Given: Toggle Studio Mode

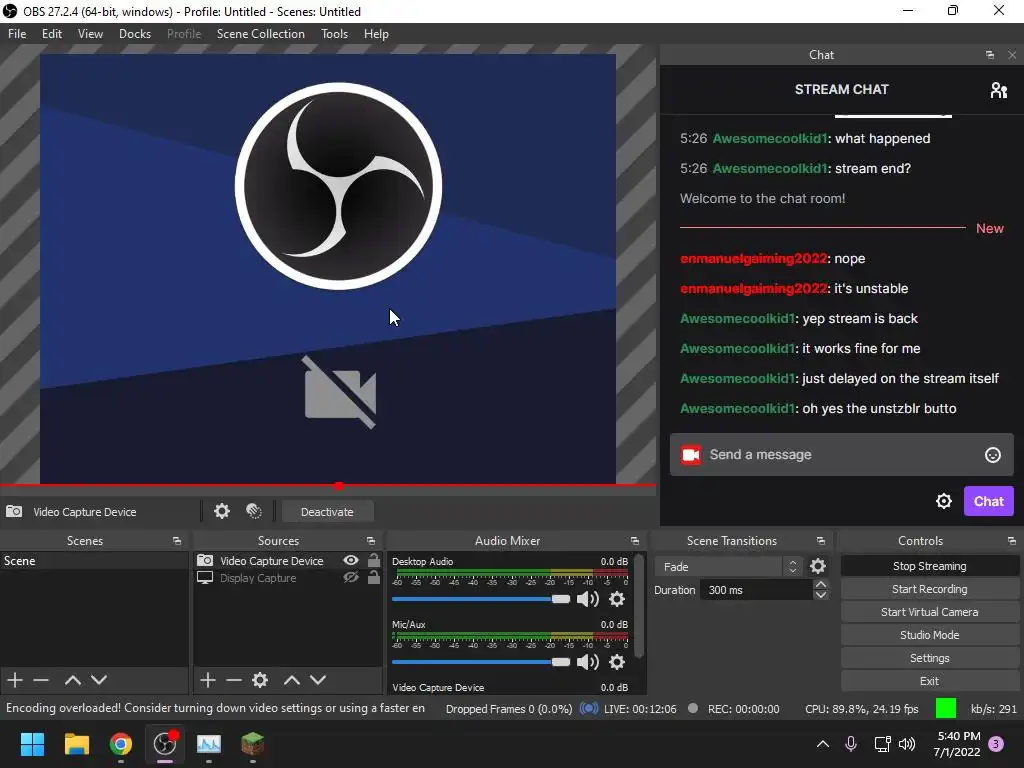Looking at the screenshot, I should [x=929, y=635].
